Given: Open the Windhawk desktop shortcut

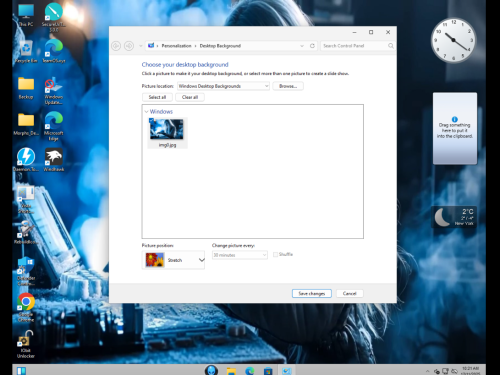Looking at the screenshot, I should pos(54,159).
